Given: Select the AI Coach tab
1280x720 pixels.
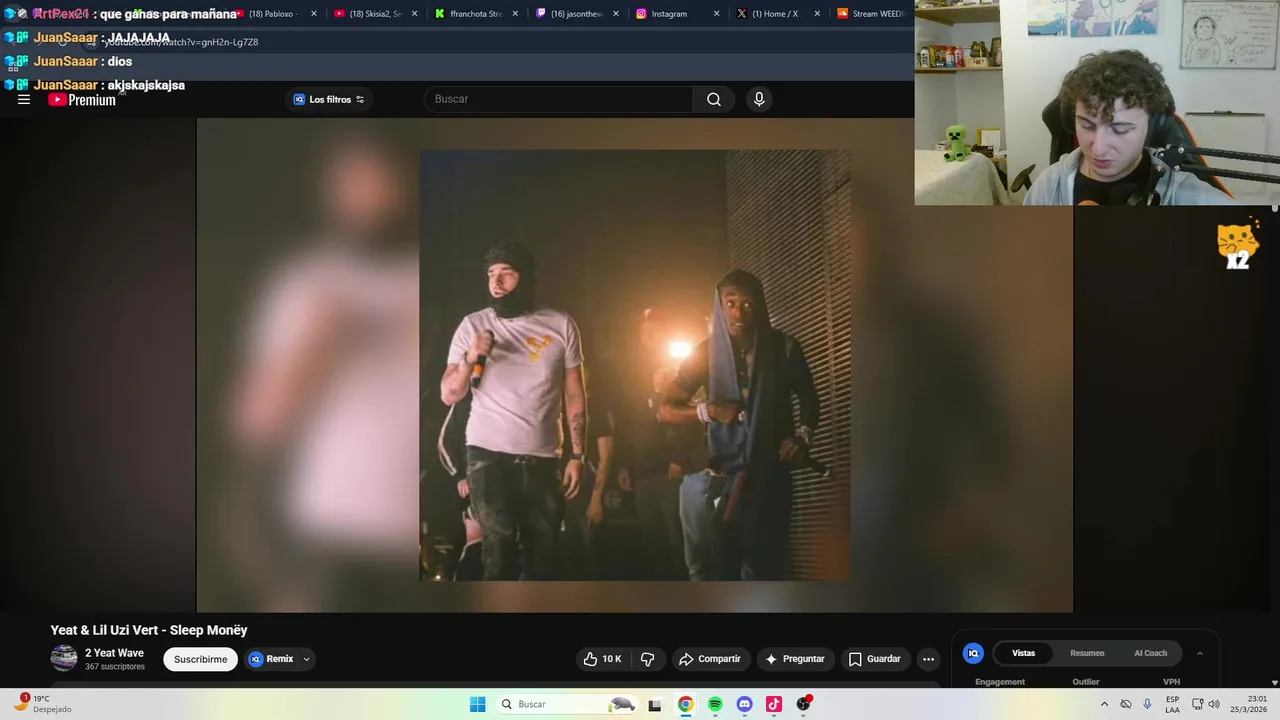Looking at the screenshot, I should click(x=1150, y=653).
